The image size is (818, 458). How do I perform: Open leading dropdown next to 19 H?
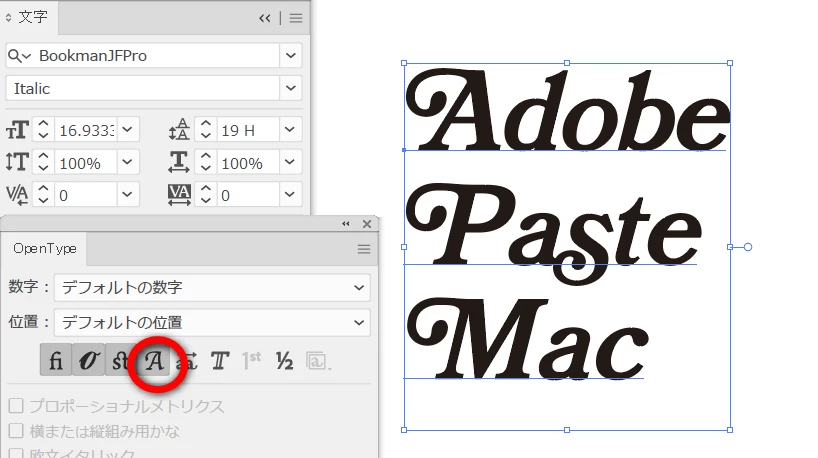pos(290,129)
